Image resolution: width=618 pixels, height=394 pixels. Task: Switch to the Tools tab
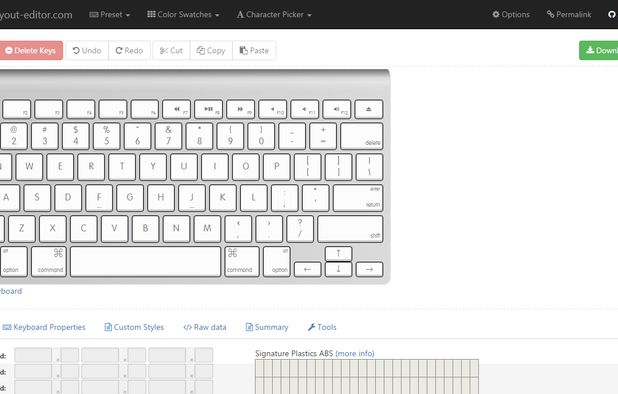tap(322, 327)
